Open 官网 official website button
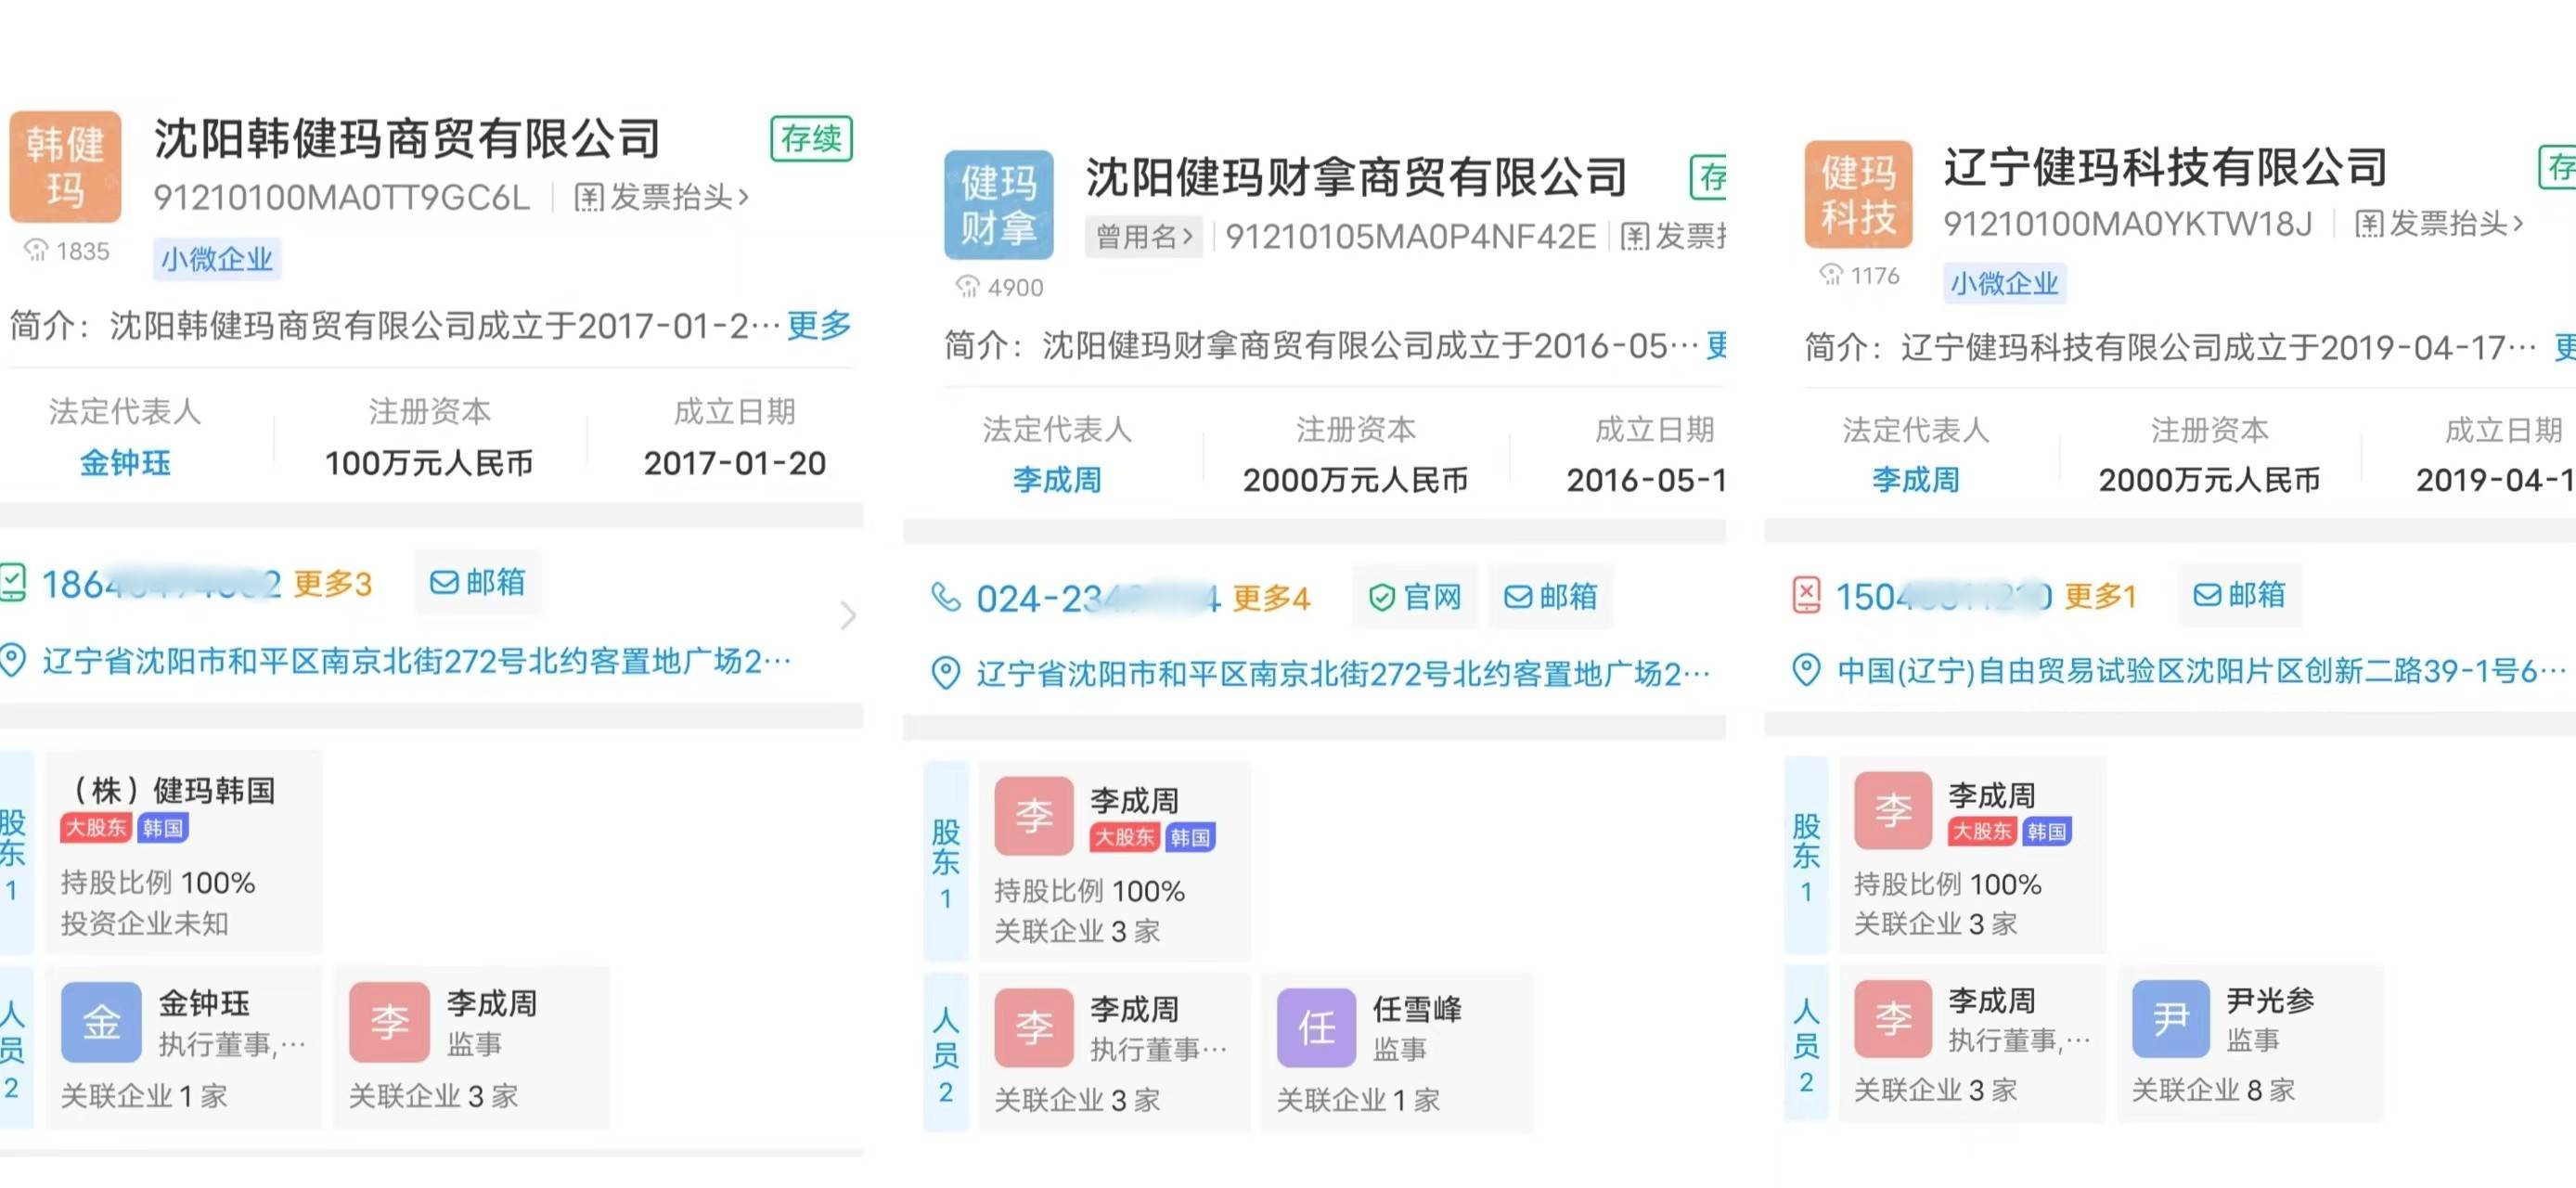Image resolution: width=2576 pixels, height=1188 pixels. pyautogui.click(x=1415, y=597)
